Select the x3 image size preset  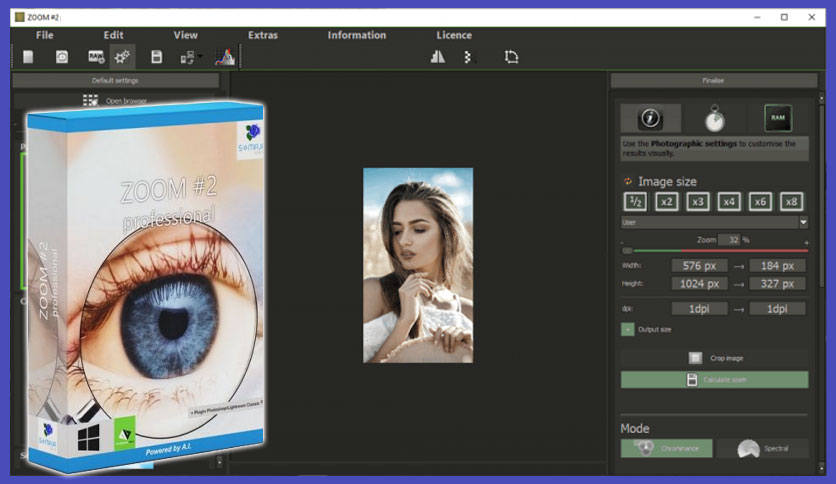(697, 201)
